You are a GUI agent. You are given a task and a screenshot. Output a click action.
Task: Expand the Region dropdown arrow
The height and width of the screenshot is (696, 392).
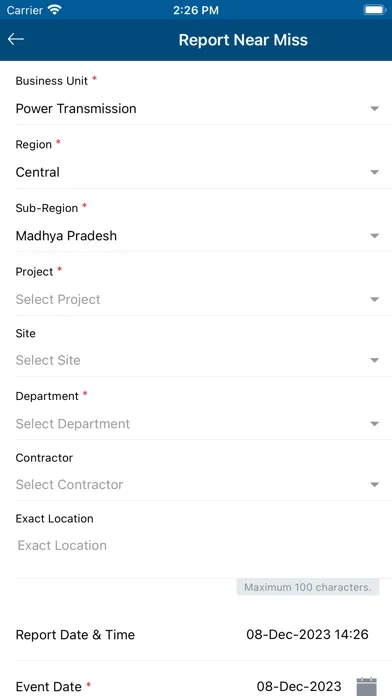(x=375, y=172)
